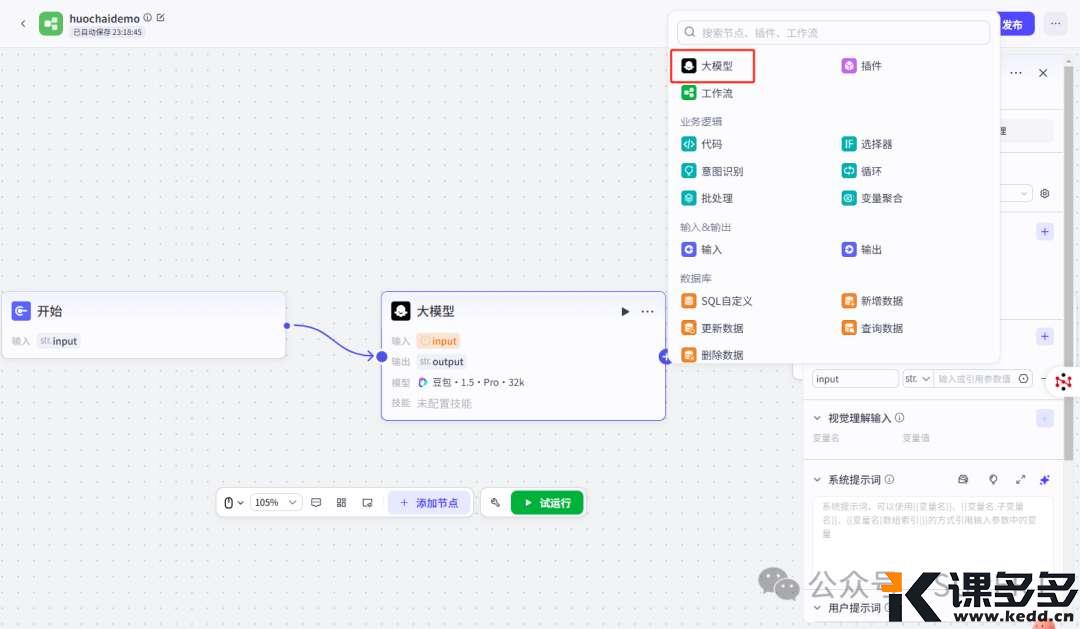Screen dimensions: 1080x629
Task: Open the str. variable type dropdown
Action: coord(916,378)
